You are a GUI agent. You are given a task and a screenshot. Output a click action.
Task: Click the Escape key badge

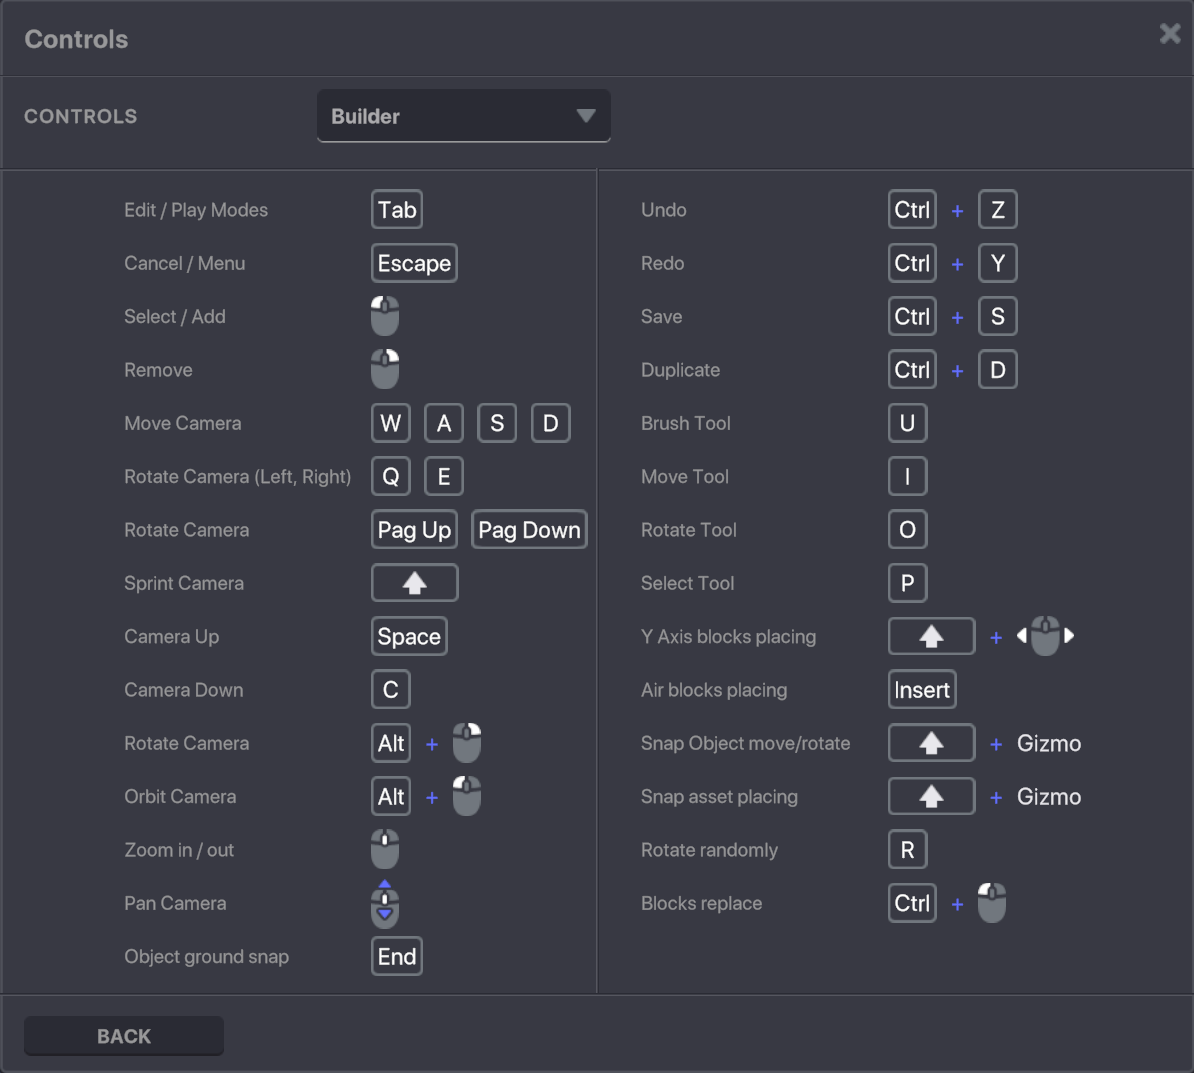coord(414,263)
